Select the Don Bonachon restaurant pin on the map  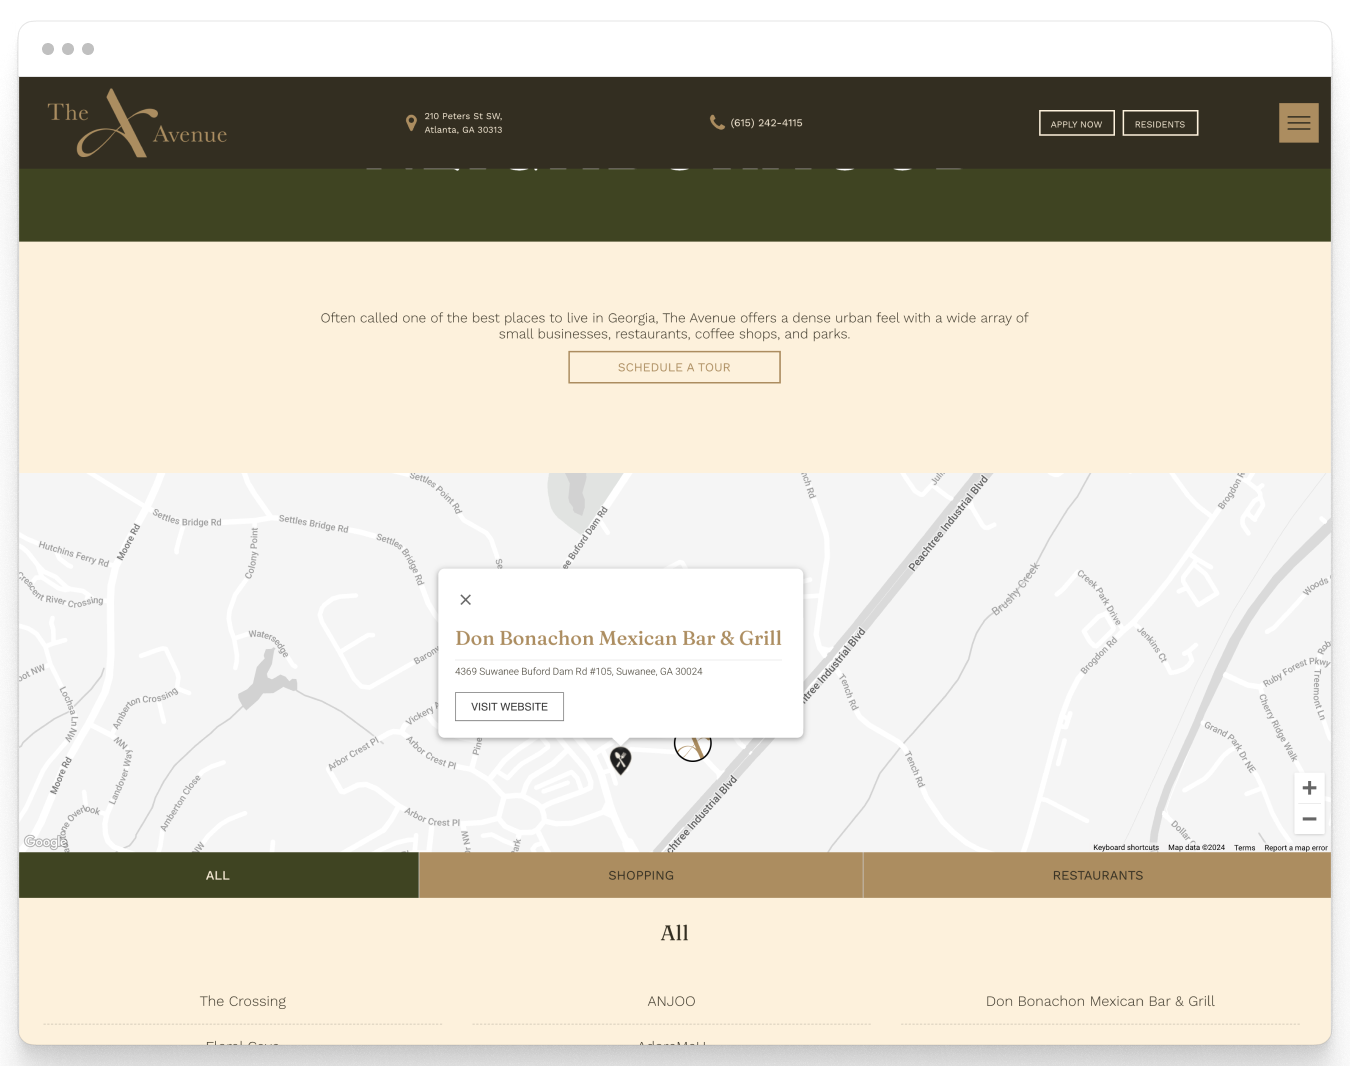point(620,761)
